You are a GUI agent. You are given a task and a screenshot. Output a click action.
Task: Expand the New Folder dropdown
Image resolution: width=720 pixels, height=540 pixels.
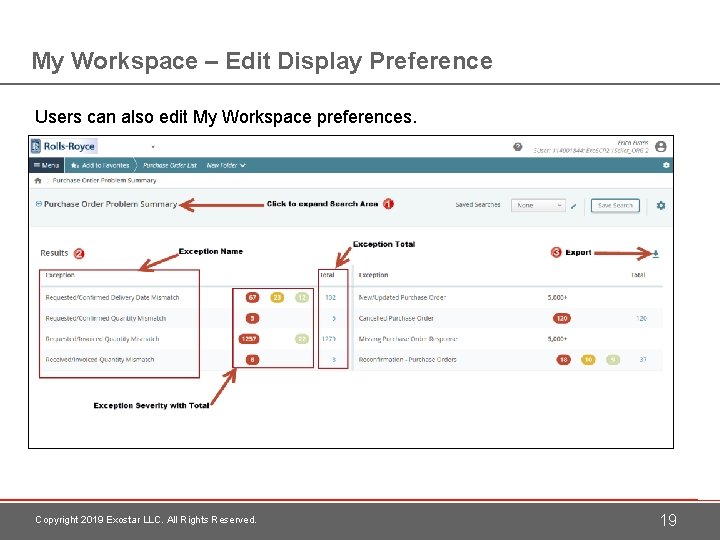pos(226,165)
